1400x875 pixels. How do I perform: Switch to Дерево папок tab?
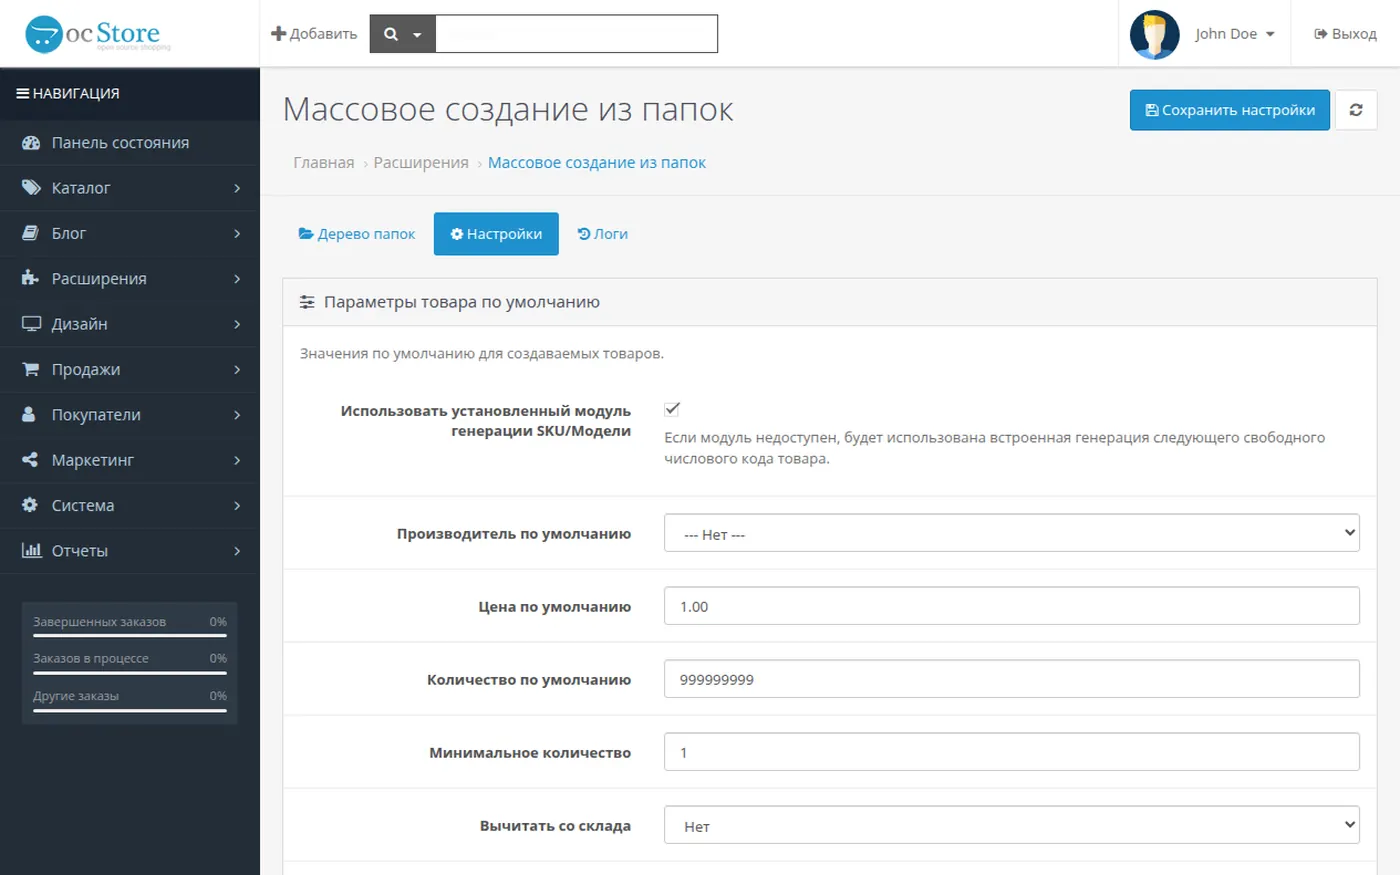tap(357, 234)
